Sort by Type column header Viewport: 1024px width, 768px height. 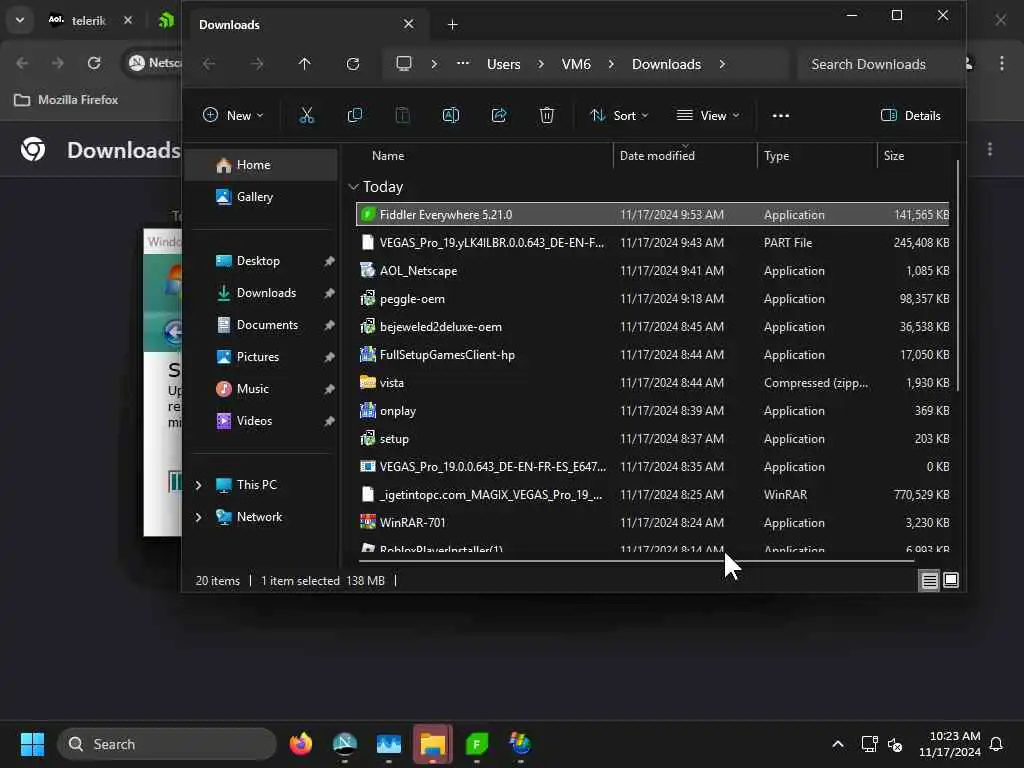[x=817, y=155]
